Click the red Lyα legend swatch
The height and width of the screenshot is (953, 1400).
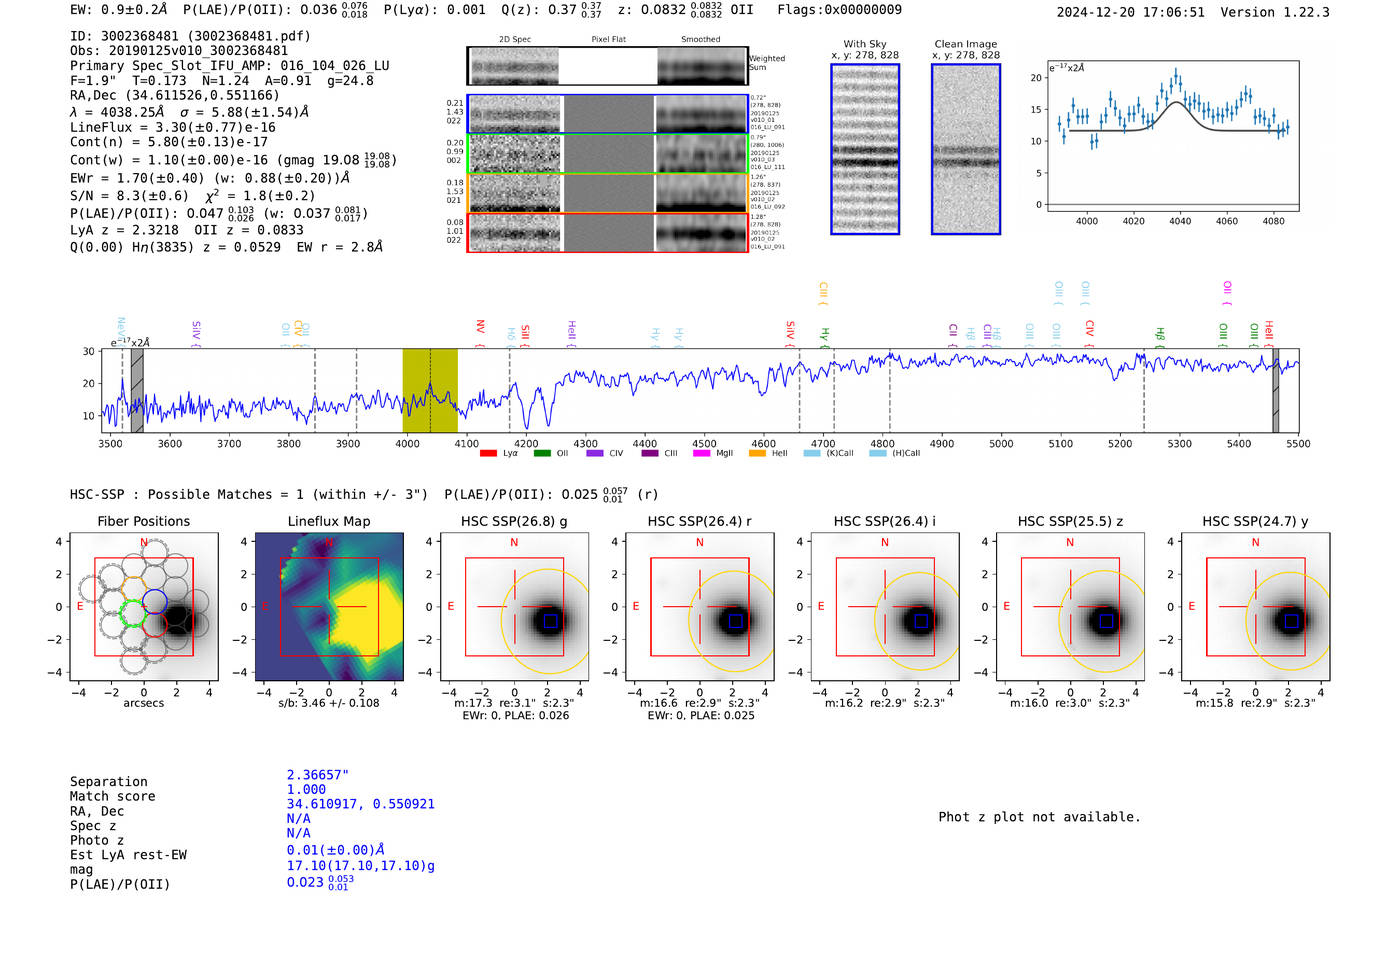pyautogui.click(x=488, y=453)
